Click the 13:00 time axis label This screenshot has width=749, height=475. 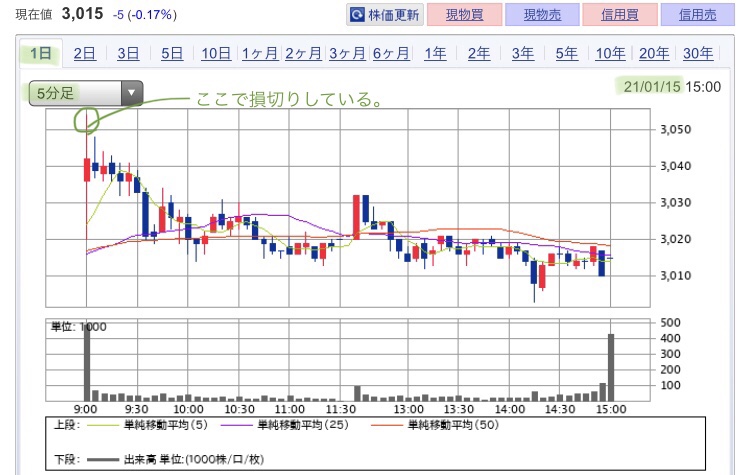pyautogui.click(x=409, y=409)
